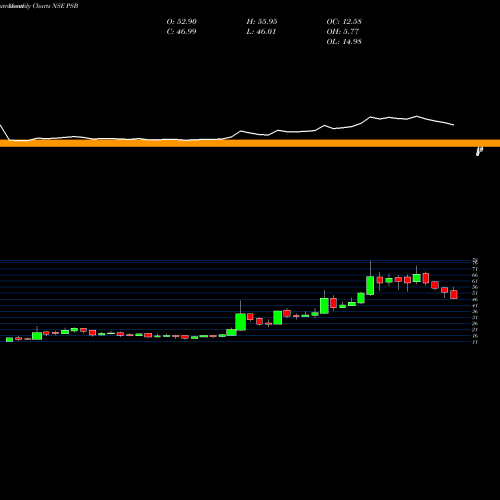Viewport: 500px width, 500px height.
Task: Click the price axis label 46
Action: [475, 299]
